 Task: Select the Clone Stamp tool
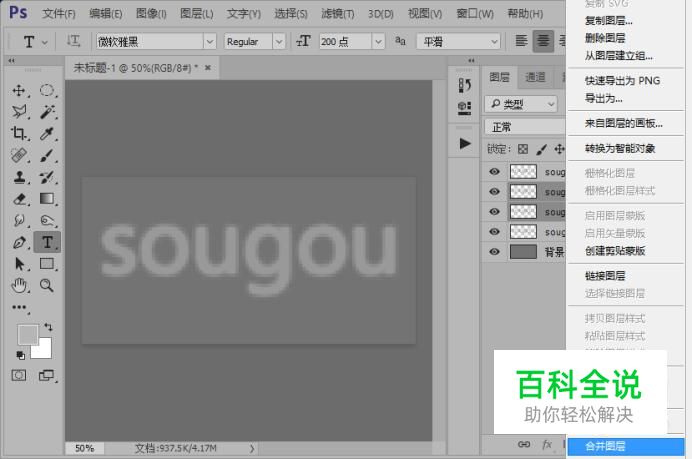click(19, 177)
